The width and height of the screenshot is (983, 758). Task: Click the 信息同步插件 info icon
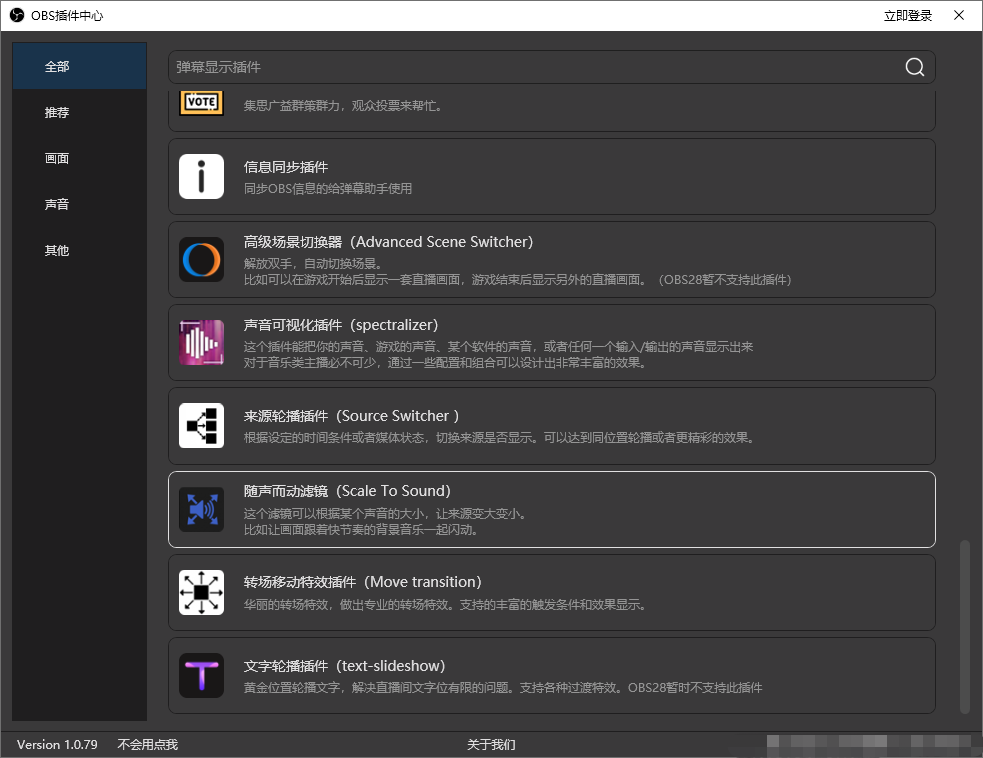click(201, 176)
